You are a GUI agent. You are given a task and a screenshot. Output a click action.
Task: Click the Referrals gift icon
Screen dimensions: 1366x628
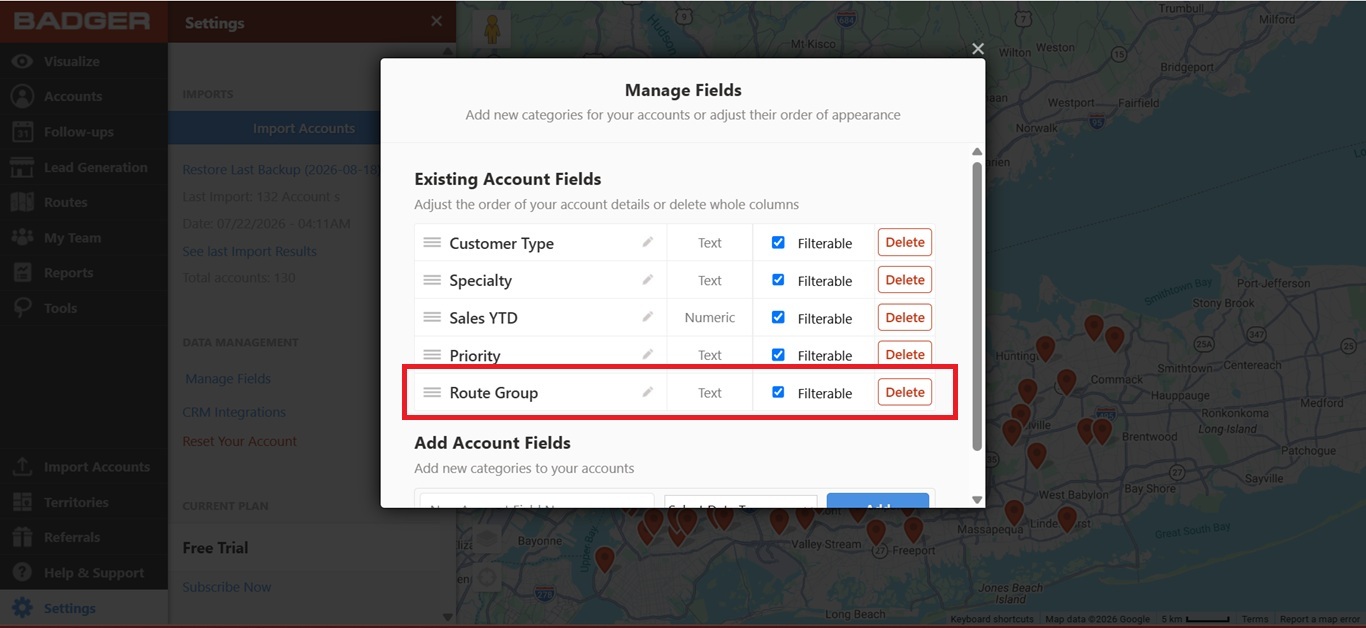[22, 537]
